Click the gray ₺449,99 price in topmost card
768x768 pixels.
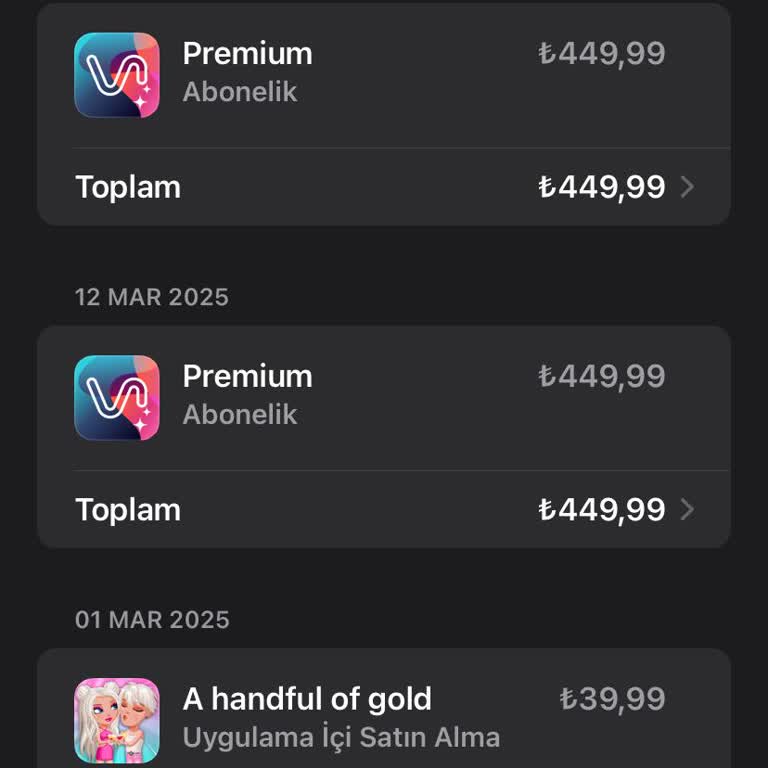point(601,54)
